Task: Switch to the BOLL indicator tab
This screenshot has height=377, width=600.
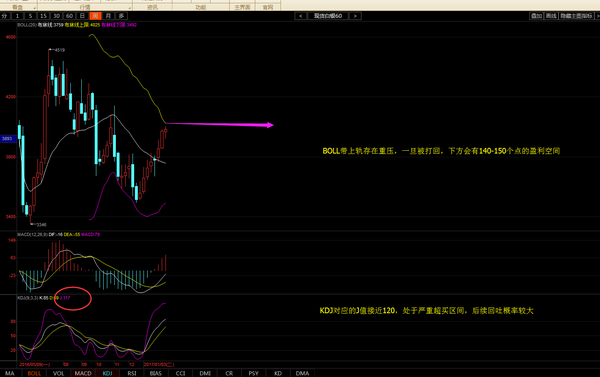Action: [34, 373]
